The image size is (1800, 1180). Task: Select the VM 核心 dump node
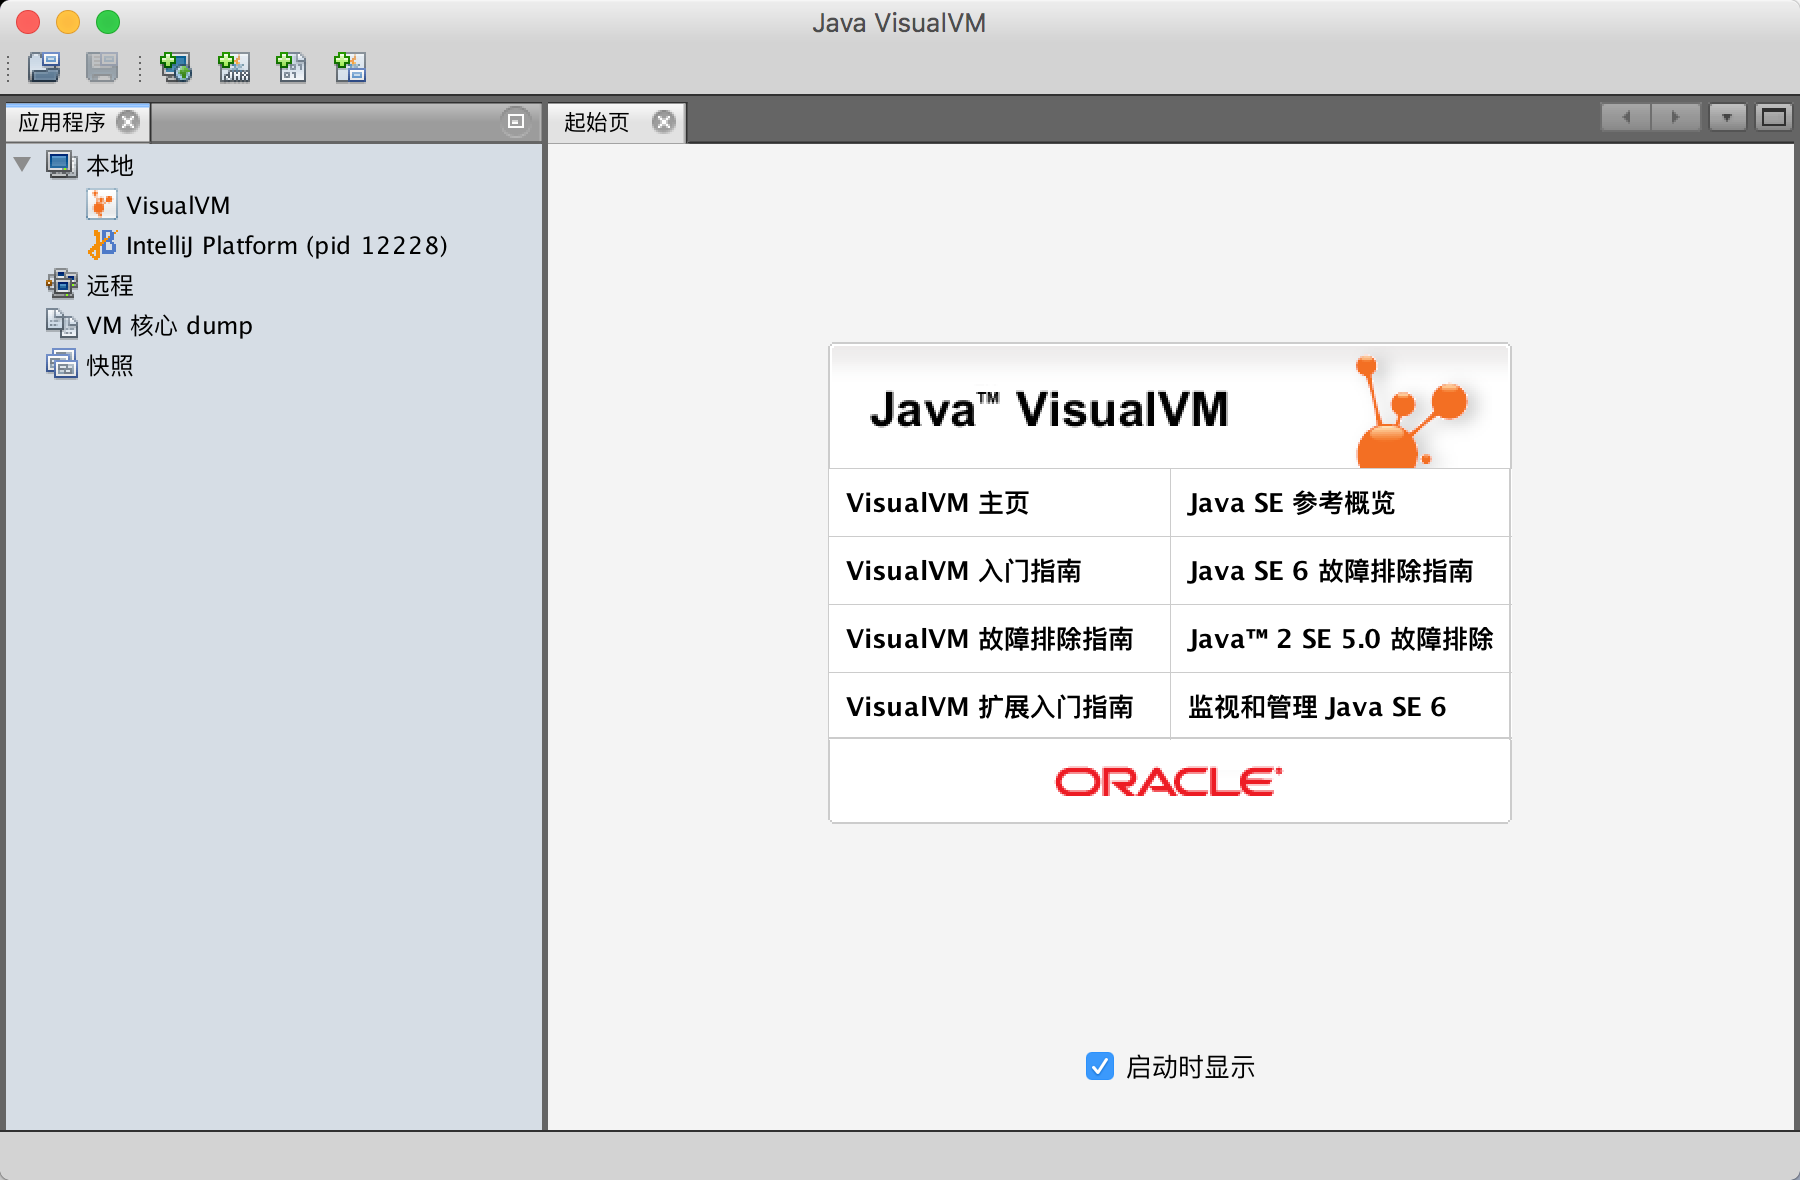(x=170, y=325)
